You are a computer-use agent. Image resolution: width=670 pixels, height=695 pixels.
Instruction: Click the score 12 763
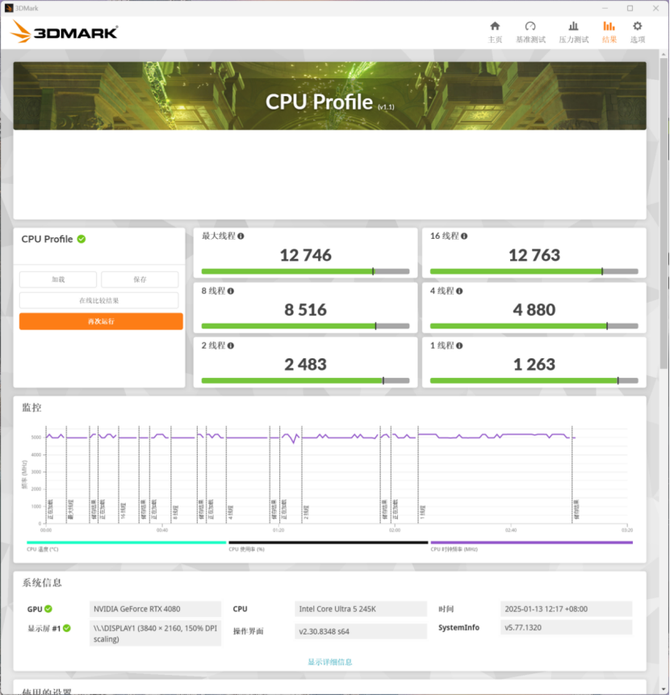click(x=534, y=255)
